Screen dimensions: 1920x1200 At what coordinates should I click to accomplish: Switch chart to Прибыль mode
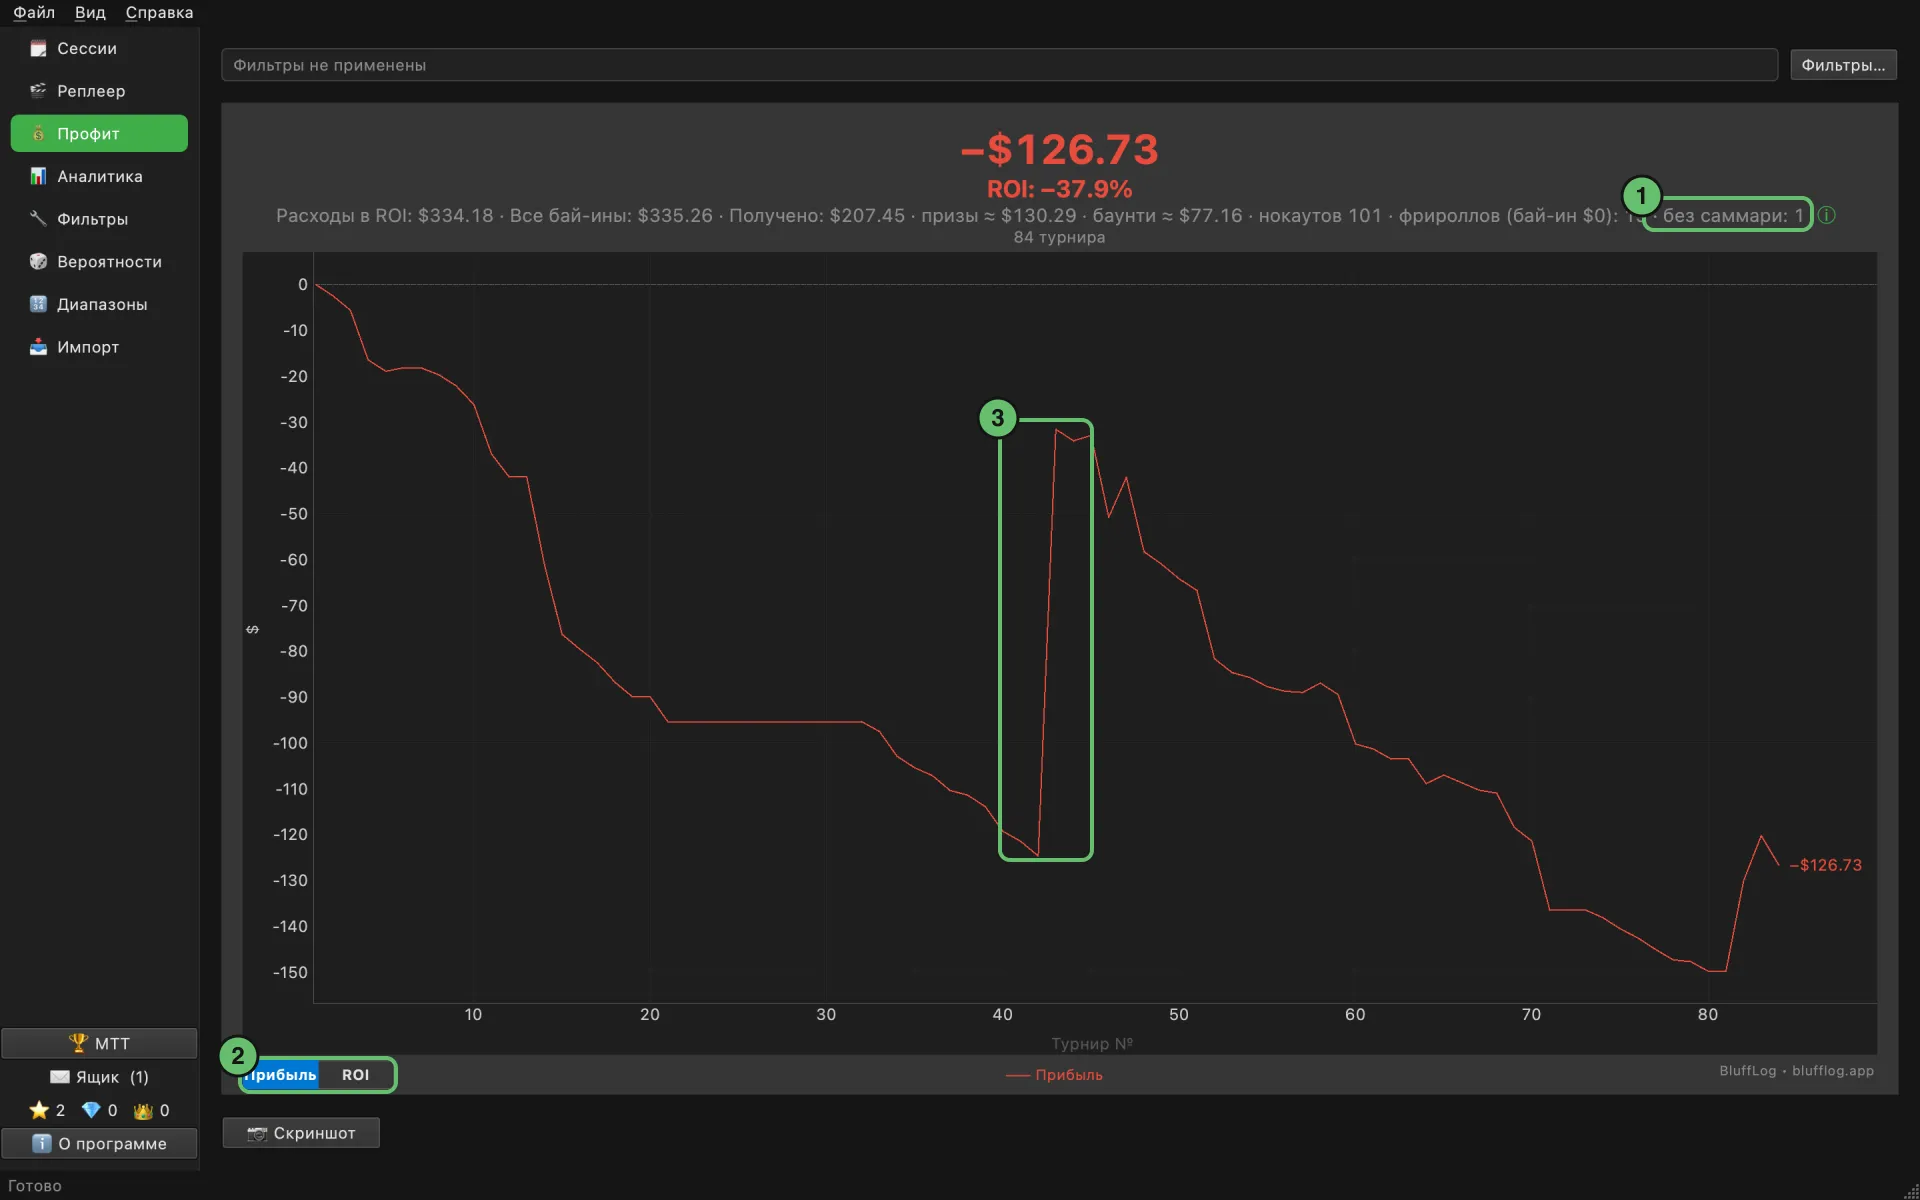281,1075
